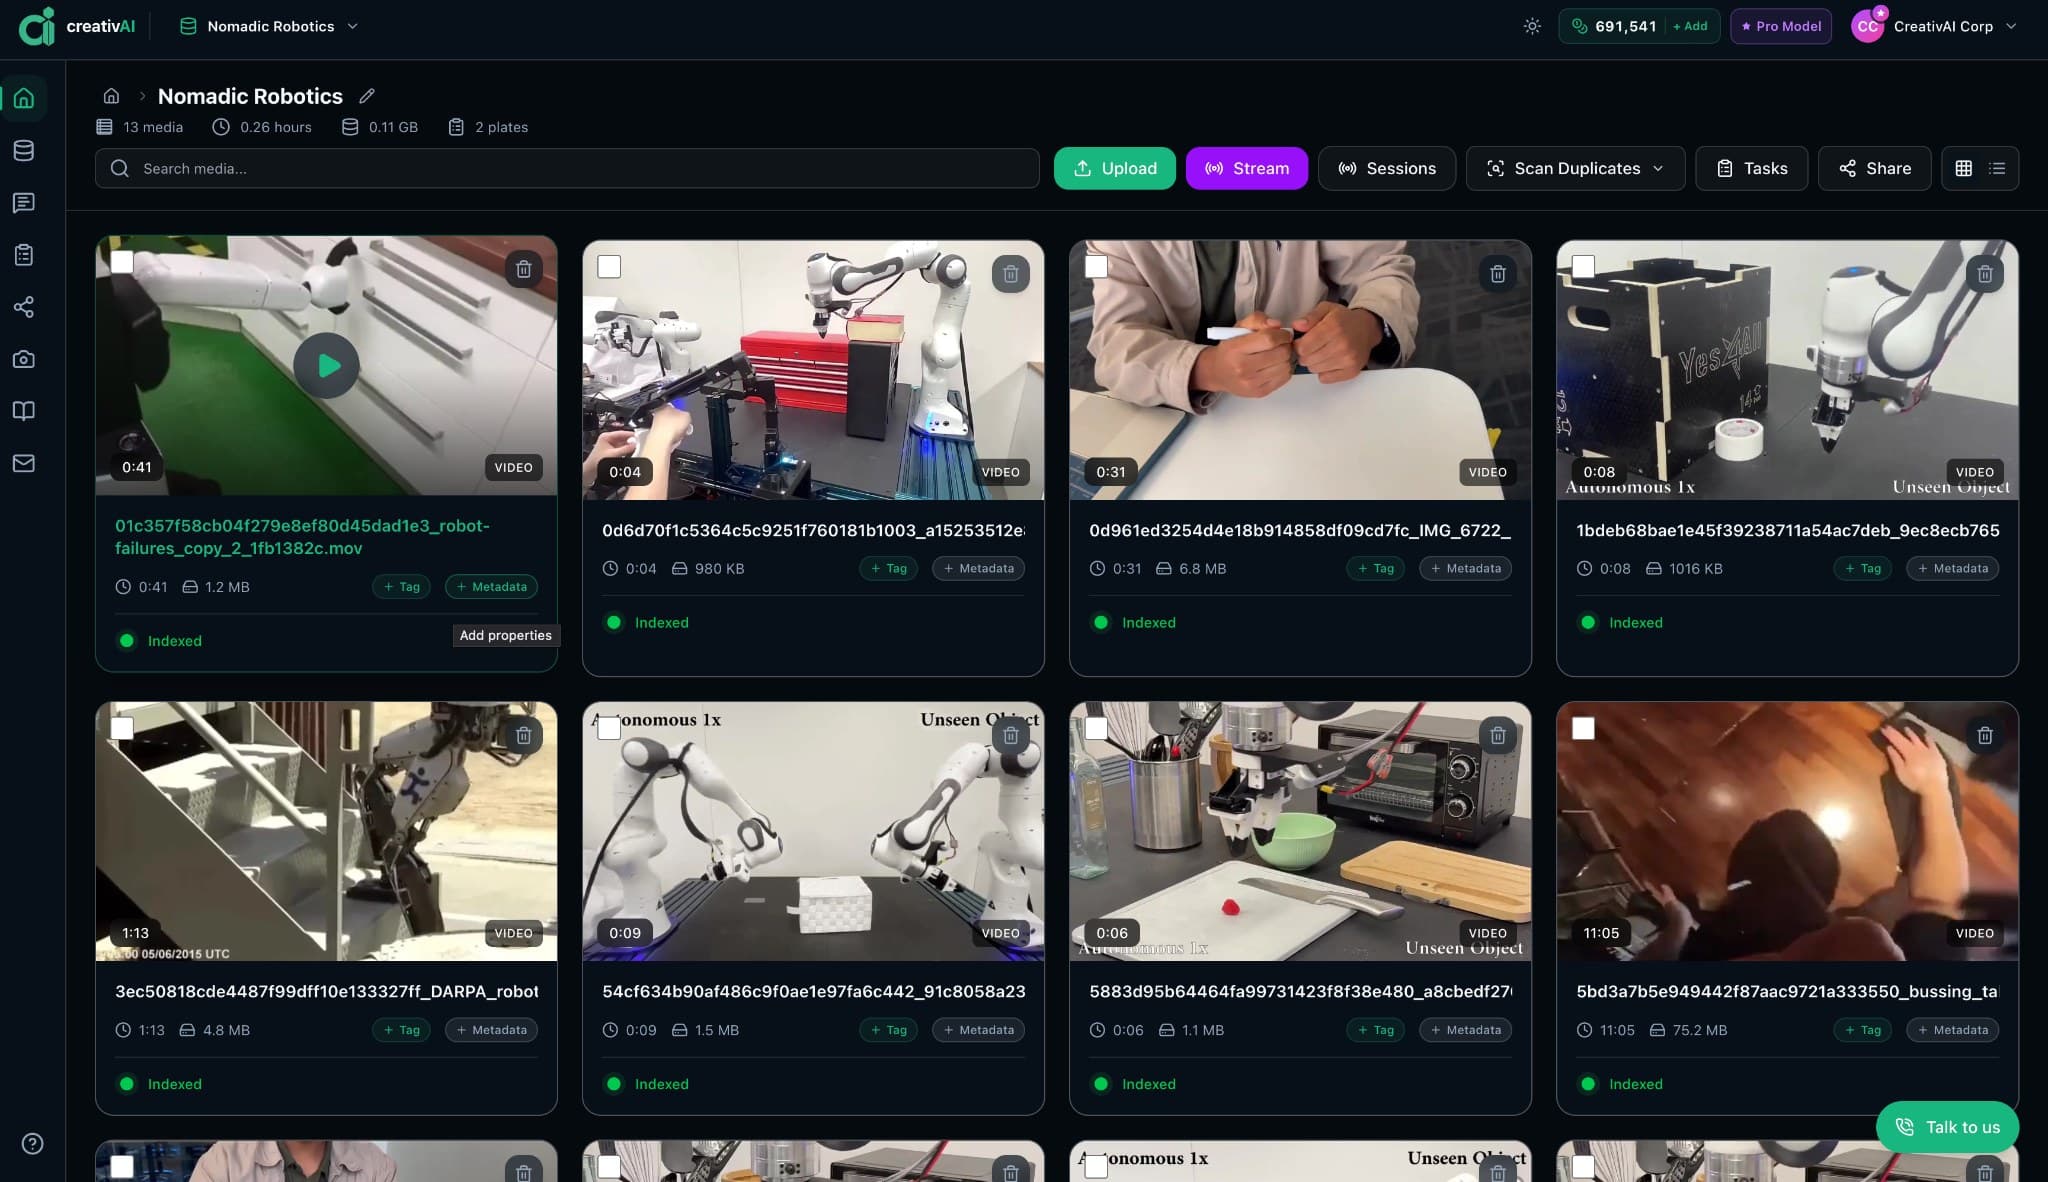Expand the Nomadic Robotics project dropdown
The width and height of the screenshot is (2048, 1182).
pyautogui.click(x=269, y=26)
